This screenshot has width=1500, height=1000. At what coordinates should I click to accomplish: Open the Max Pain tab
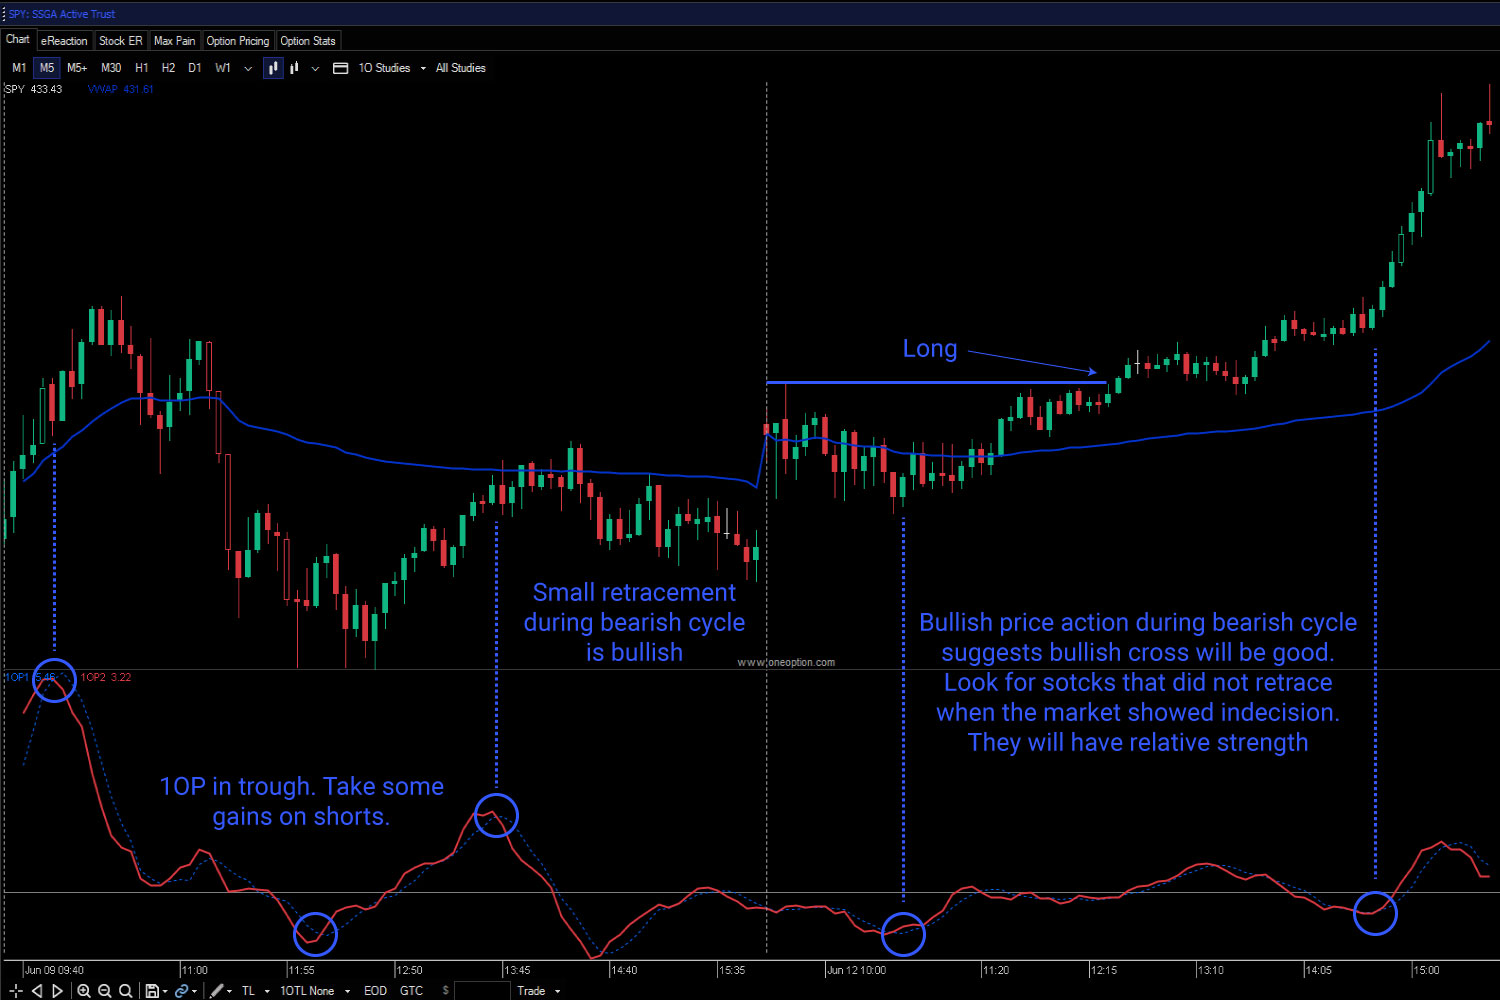point(175,40)
